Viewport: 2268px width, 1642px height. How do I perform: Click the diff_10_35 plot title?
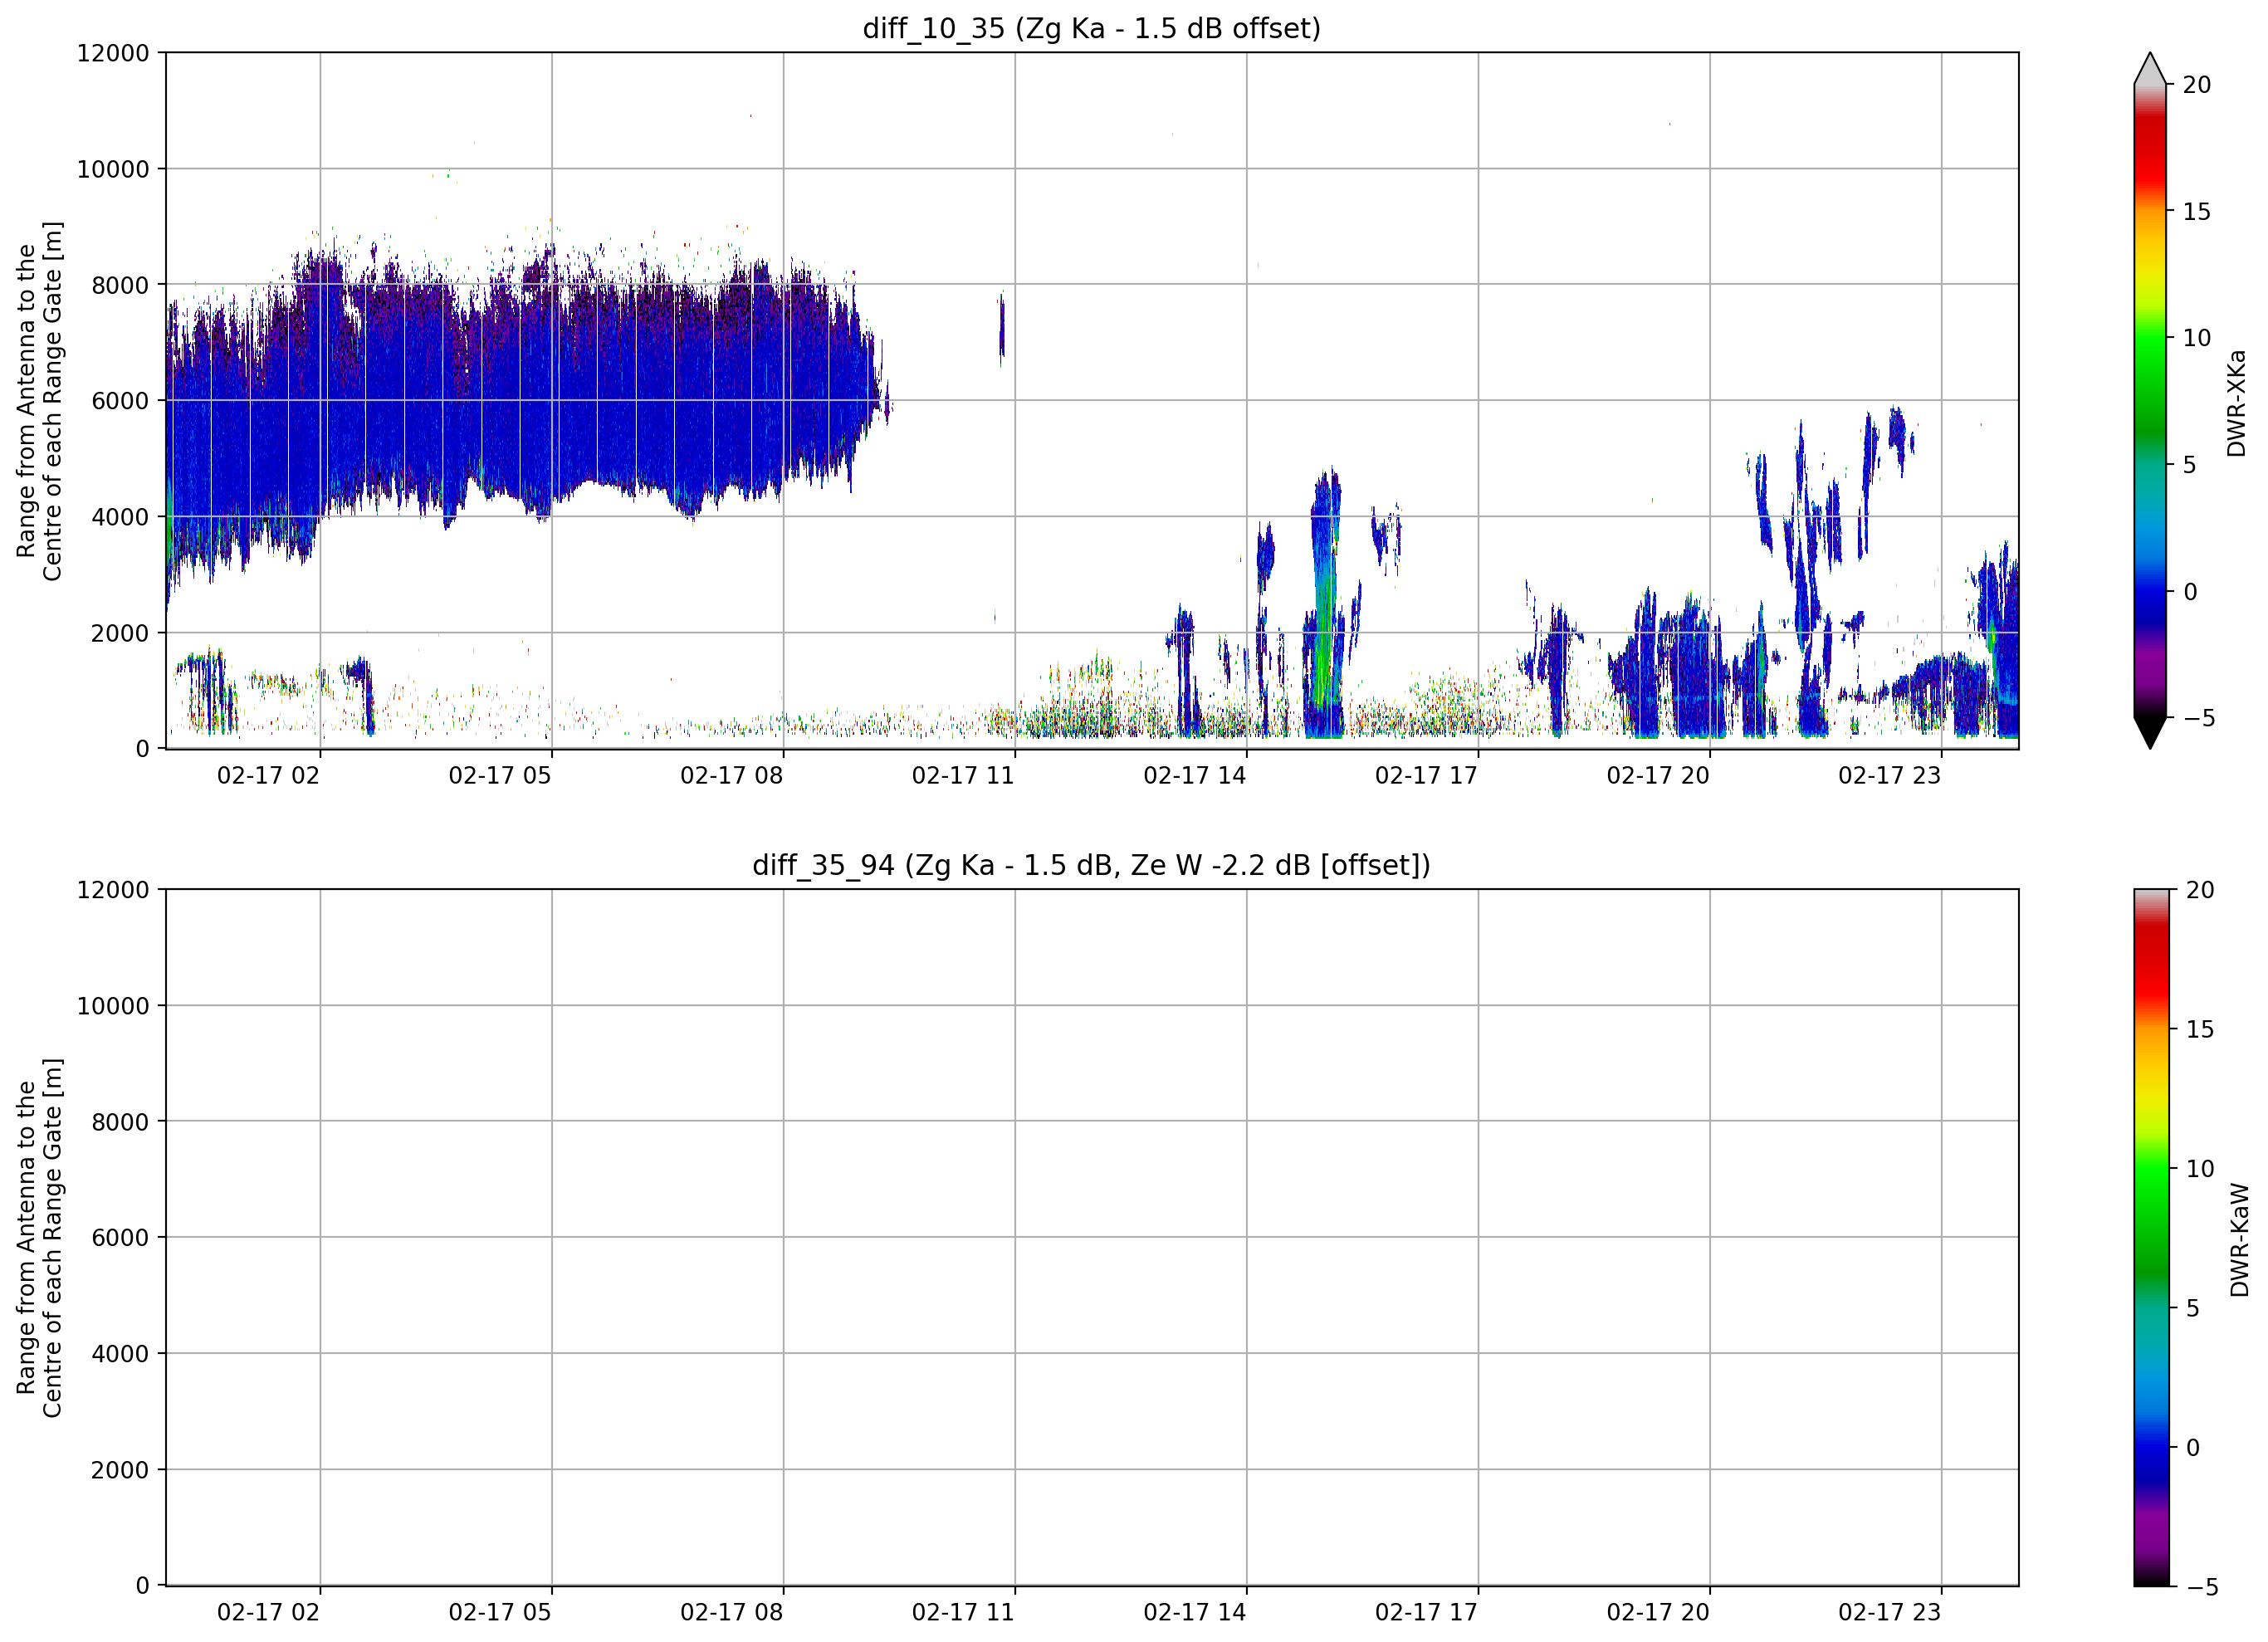(1091, 28)
